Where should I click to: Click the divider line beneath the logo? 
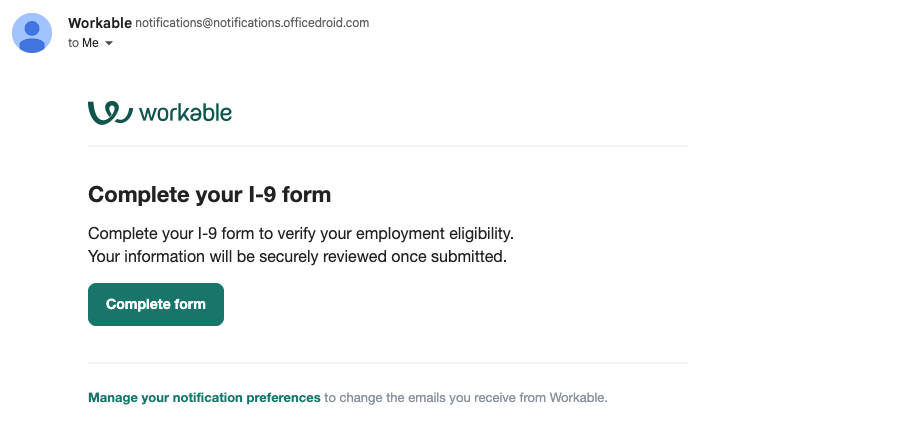click(x=388, y=146)
